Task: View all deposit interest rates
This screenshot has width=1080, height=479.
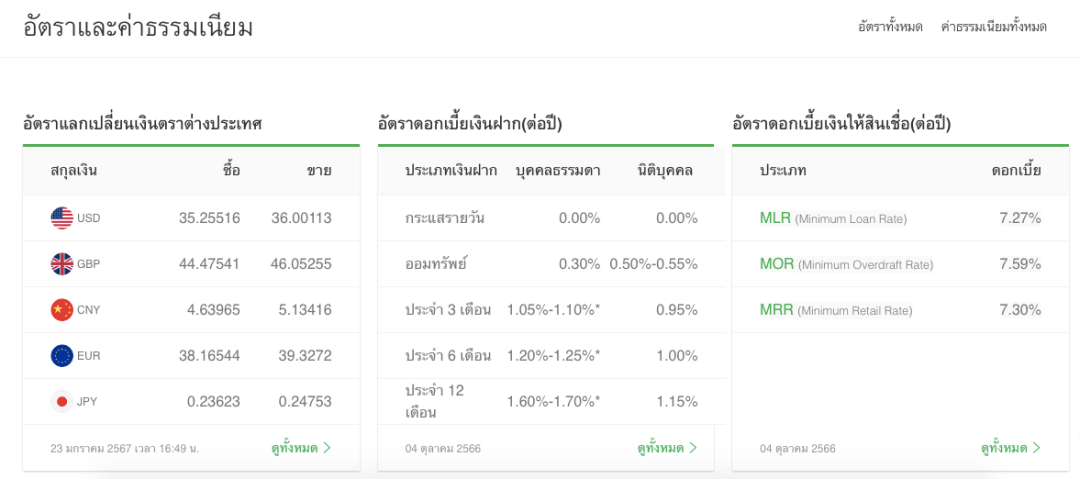Action: [661, 448]
